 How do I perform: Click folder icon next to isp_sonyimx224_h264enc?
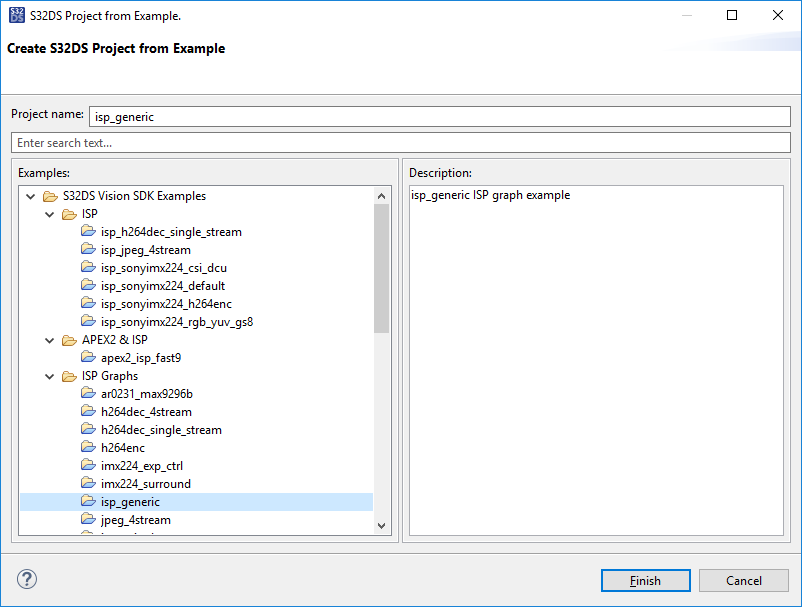coord(88,303)
